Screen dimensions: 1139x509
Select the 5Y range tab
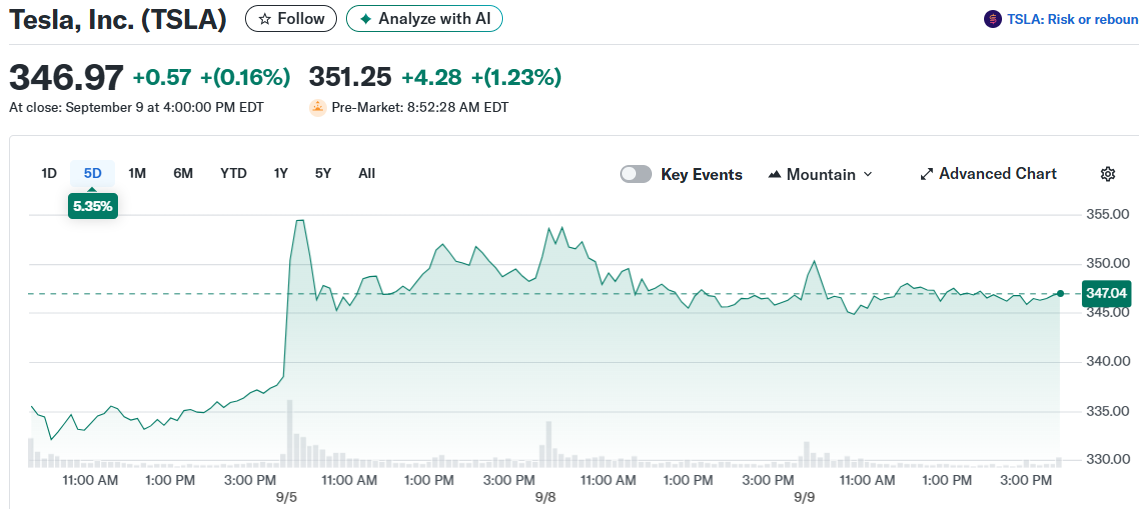click(323, 174)
